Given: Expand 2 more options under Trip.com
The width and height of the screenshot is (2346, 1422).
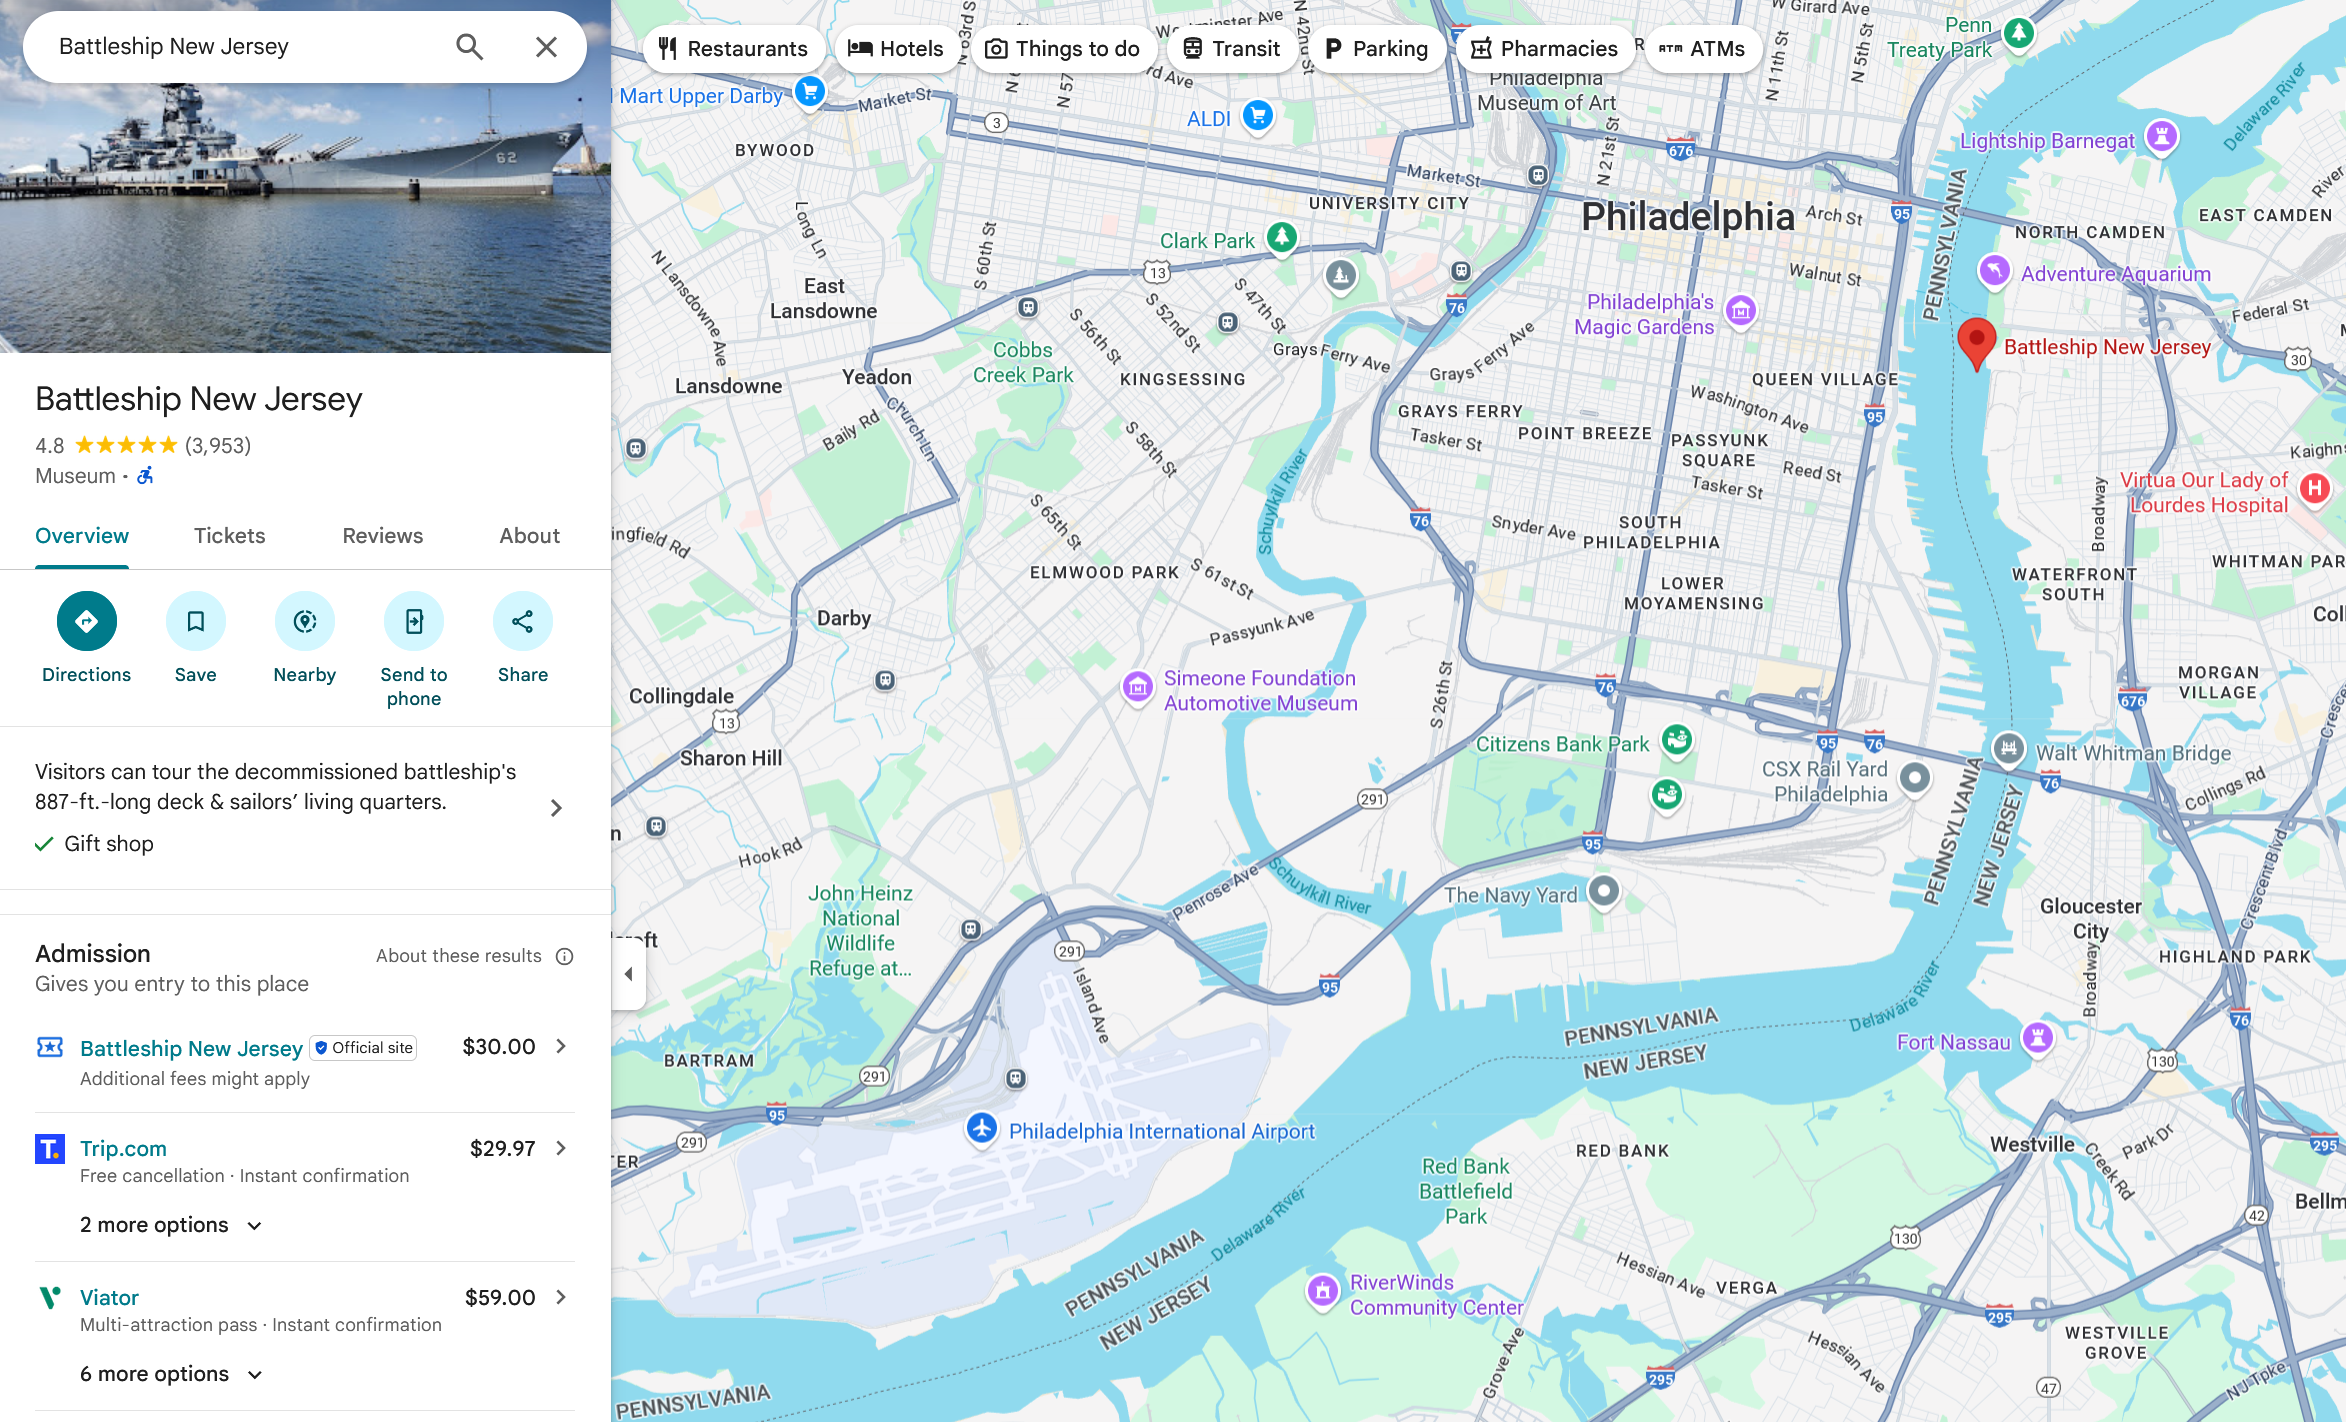Looking at the screenshot, I should click(x=171, y=1225).
